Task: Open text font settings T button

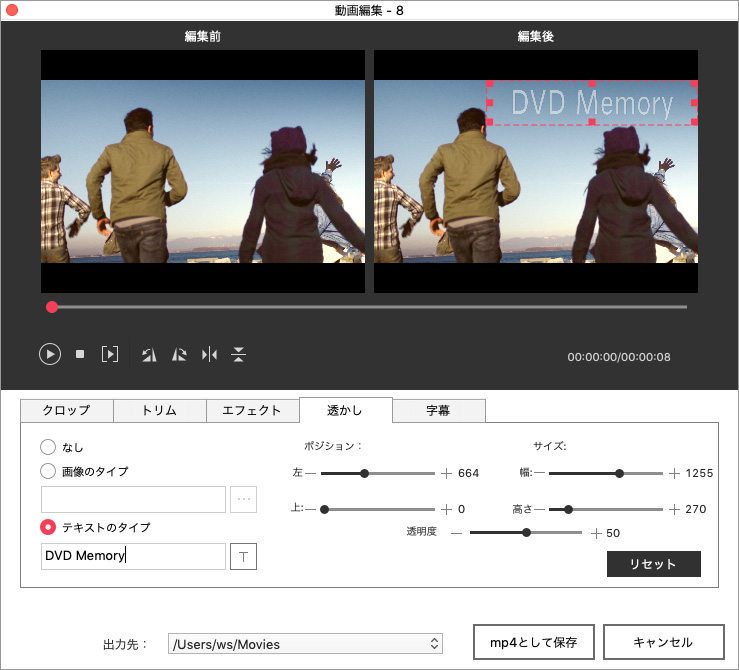Action: pos(243,556)
